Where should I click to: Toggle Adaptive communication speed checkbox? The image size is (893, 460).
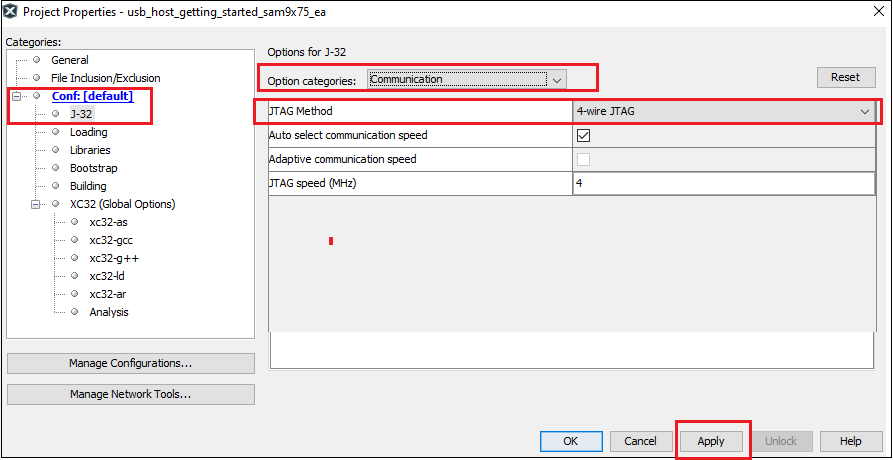point(583,160)
